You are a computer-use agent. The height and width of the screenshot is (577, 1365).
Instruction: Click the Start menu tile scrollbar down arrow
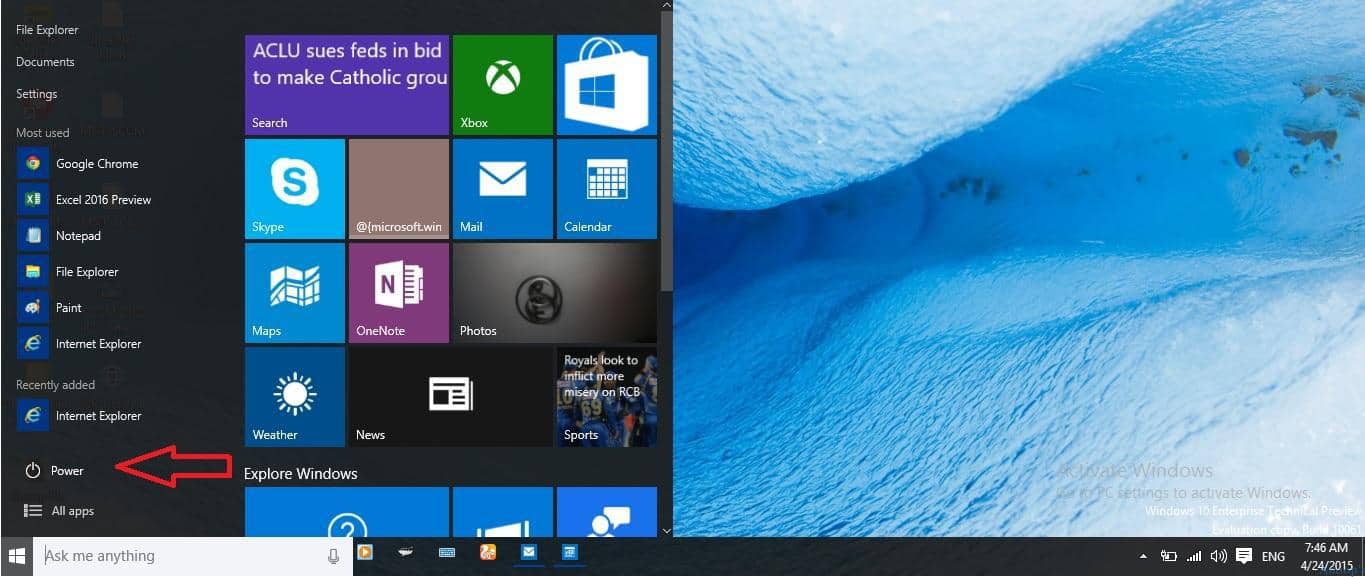point(667,530)
